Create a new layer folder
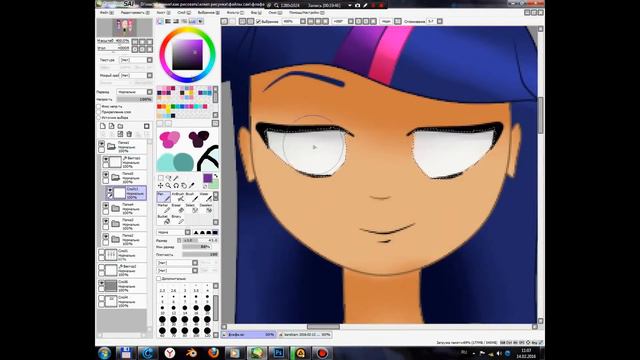This screenshot has height=360, width=640. click(x=120, y=126)
